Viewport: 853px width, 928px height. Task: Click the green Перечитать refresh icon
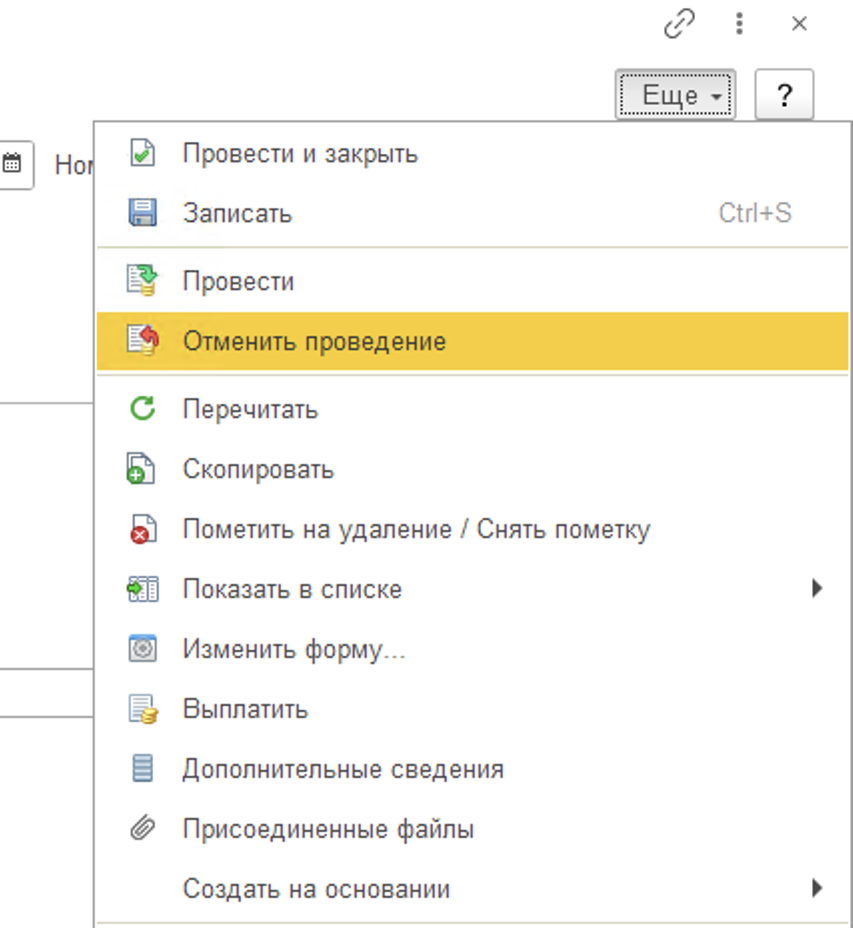[143, 408]
